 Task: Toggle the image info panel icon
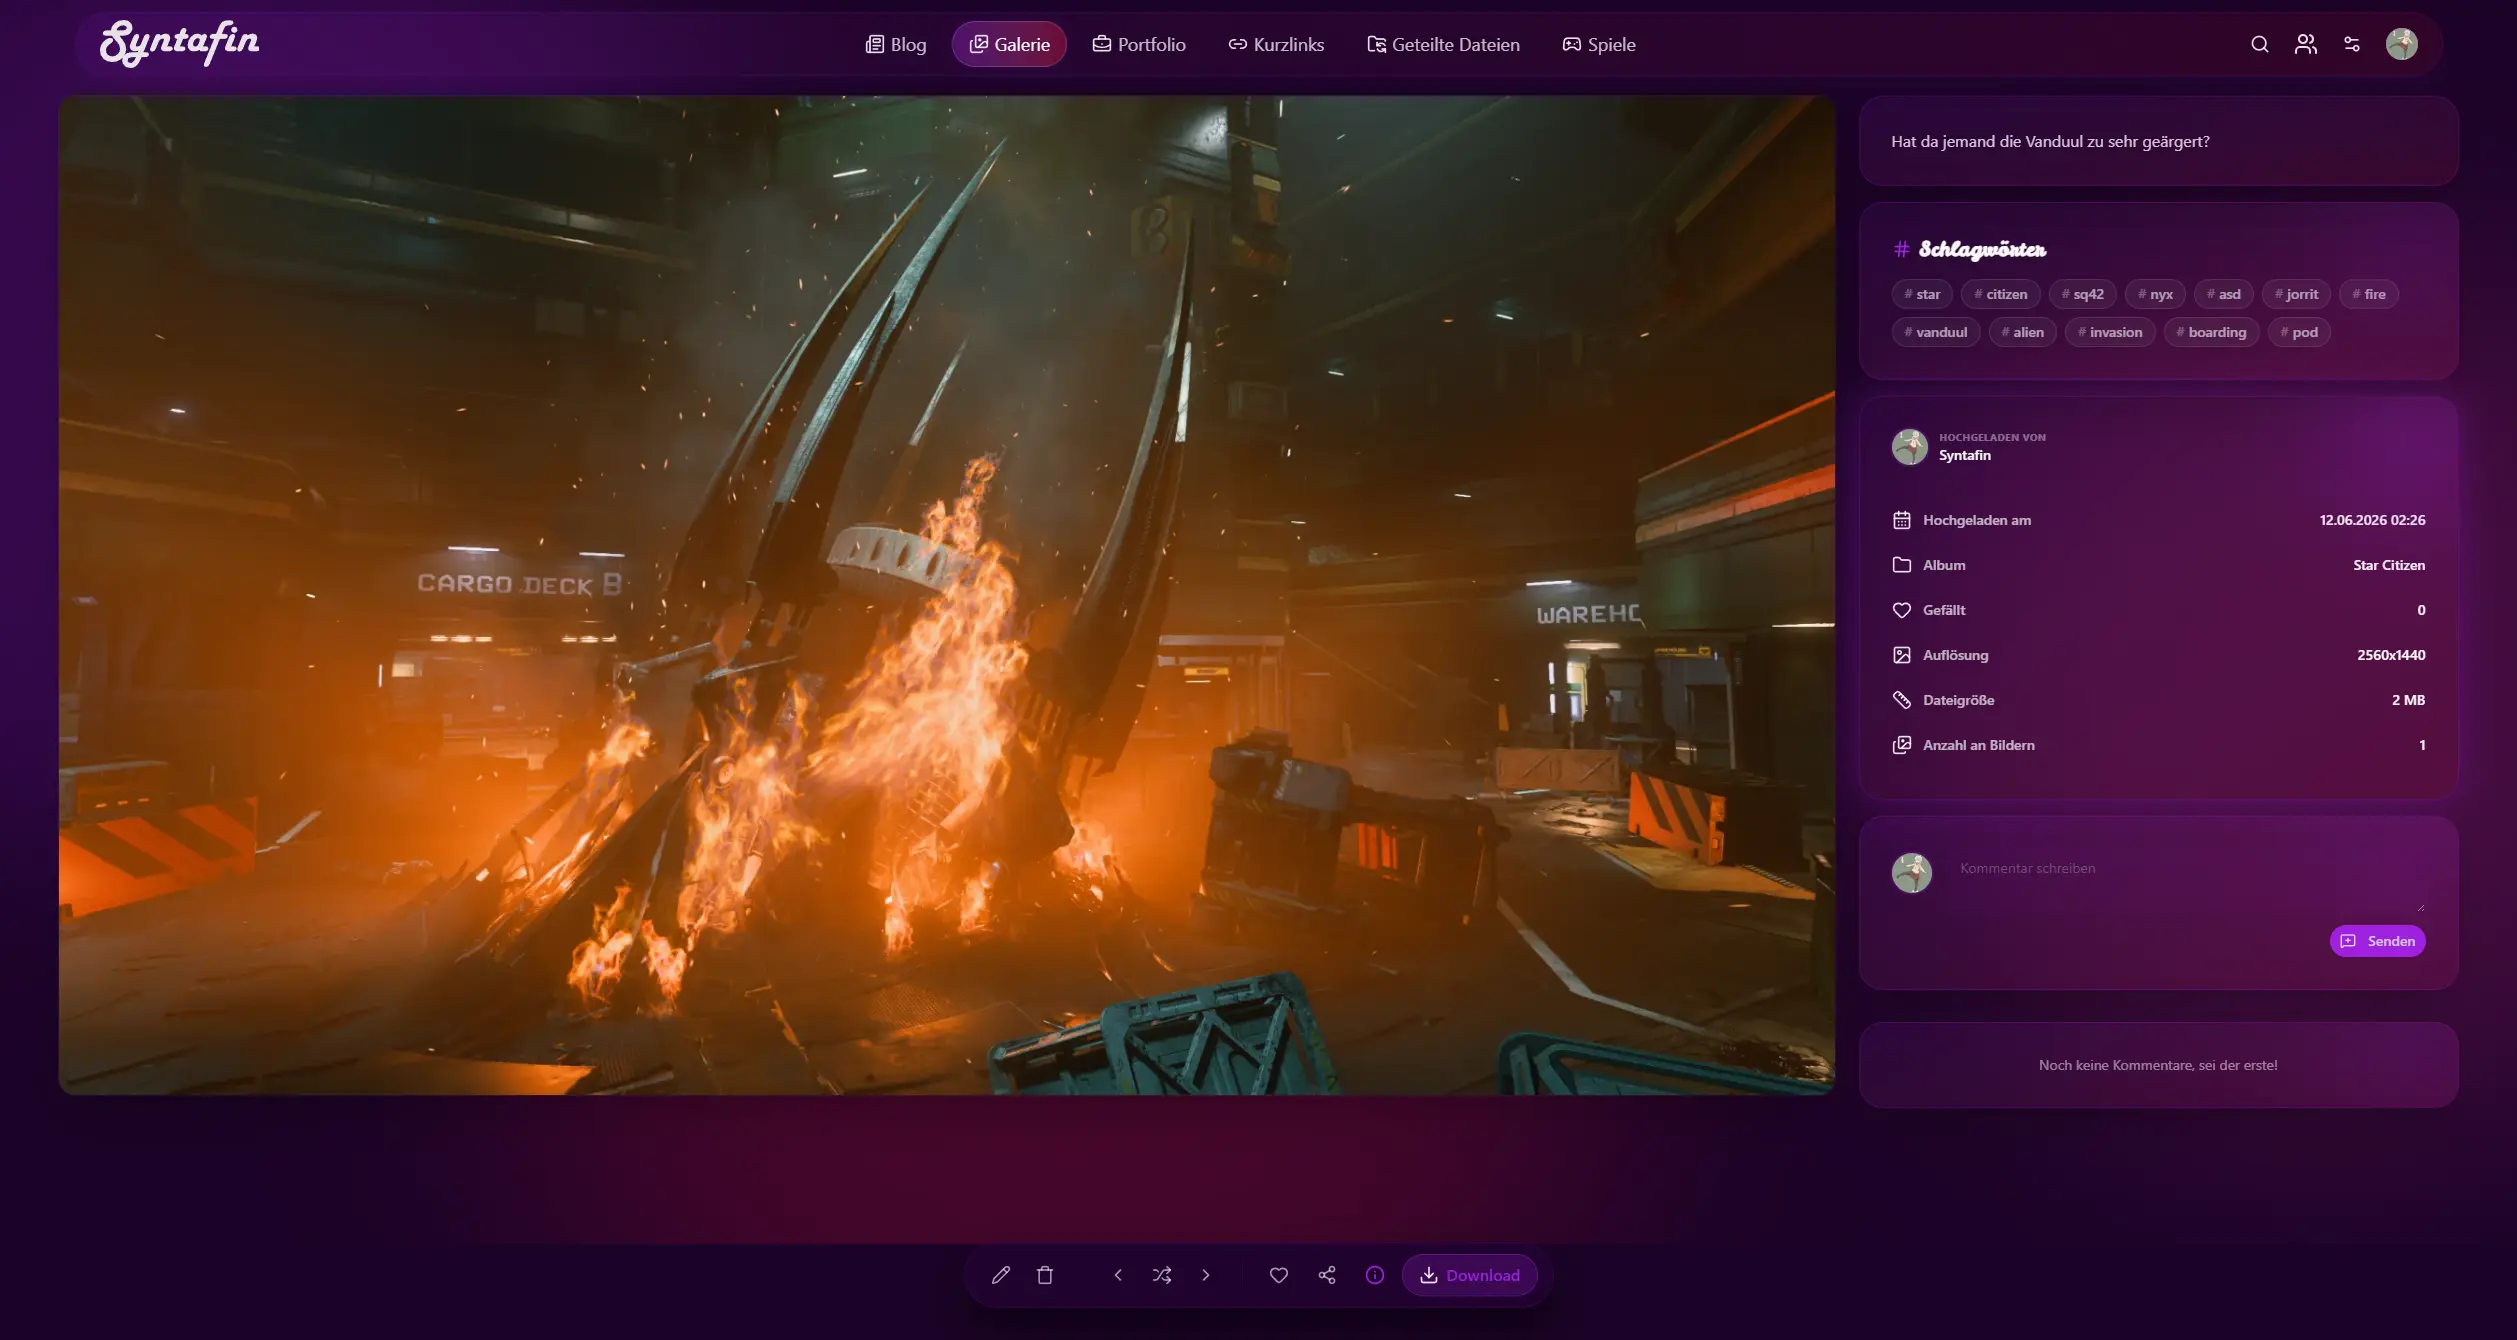pyautogui.click(x=1375, y=1275)
